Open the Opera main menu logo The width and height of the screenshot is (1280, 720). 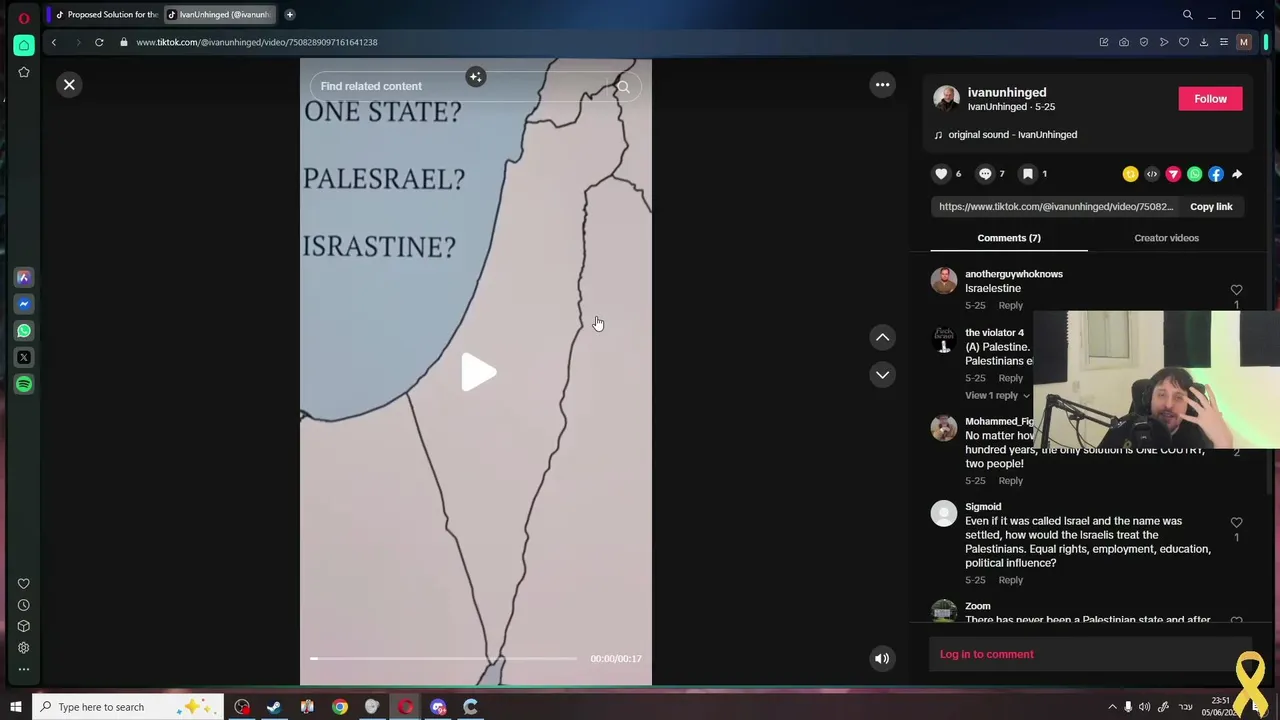coord(24,17)
